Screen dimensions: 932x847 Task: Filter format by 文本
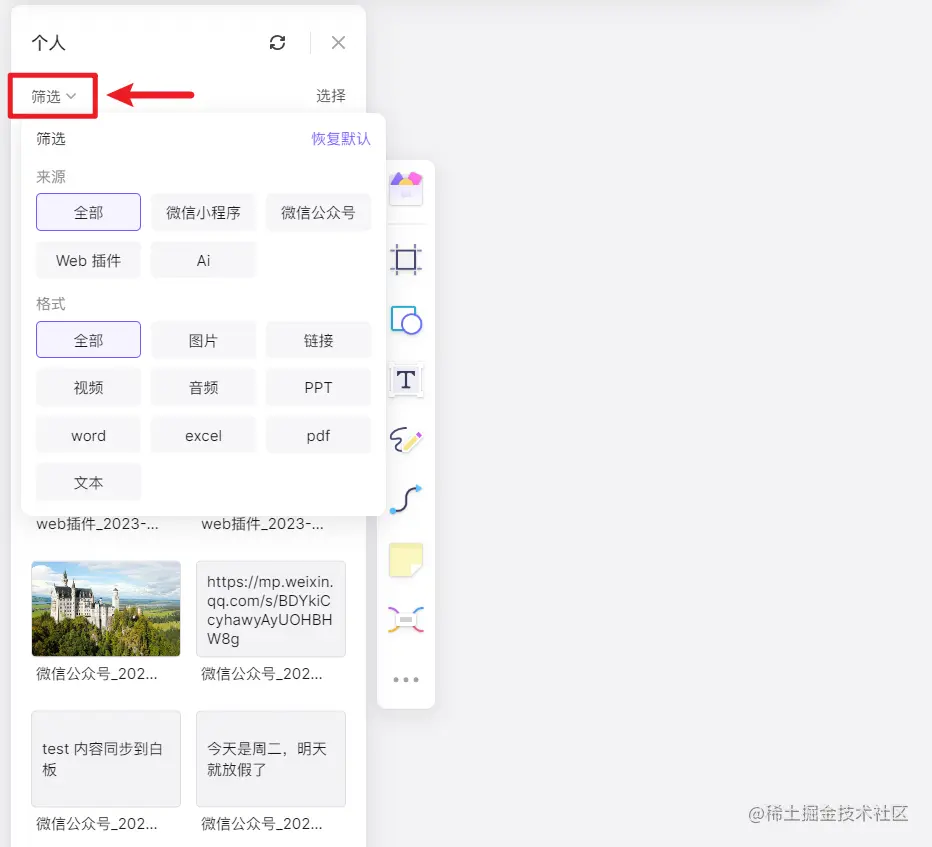tap(88, 482)
